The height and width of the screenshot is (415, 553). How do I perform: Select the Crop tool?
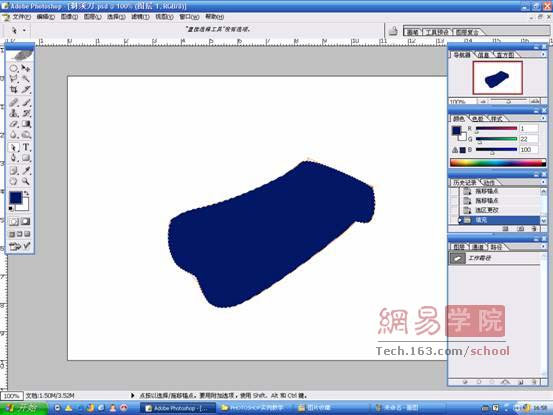tap(14, 89)
